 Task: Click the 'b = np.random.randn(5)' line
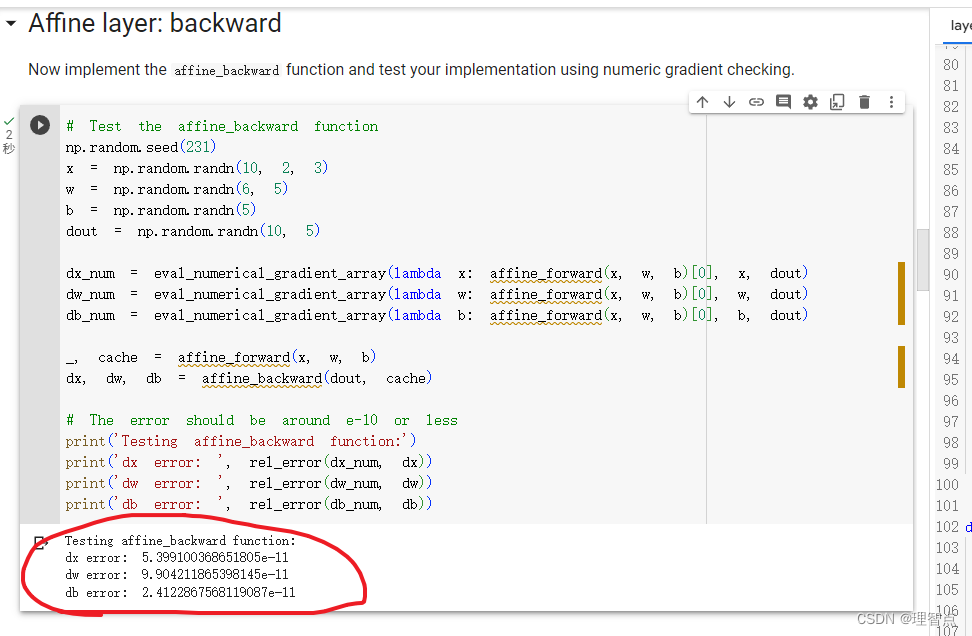161,210
